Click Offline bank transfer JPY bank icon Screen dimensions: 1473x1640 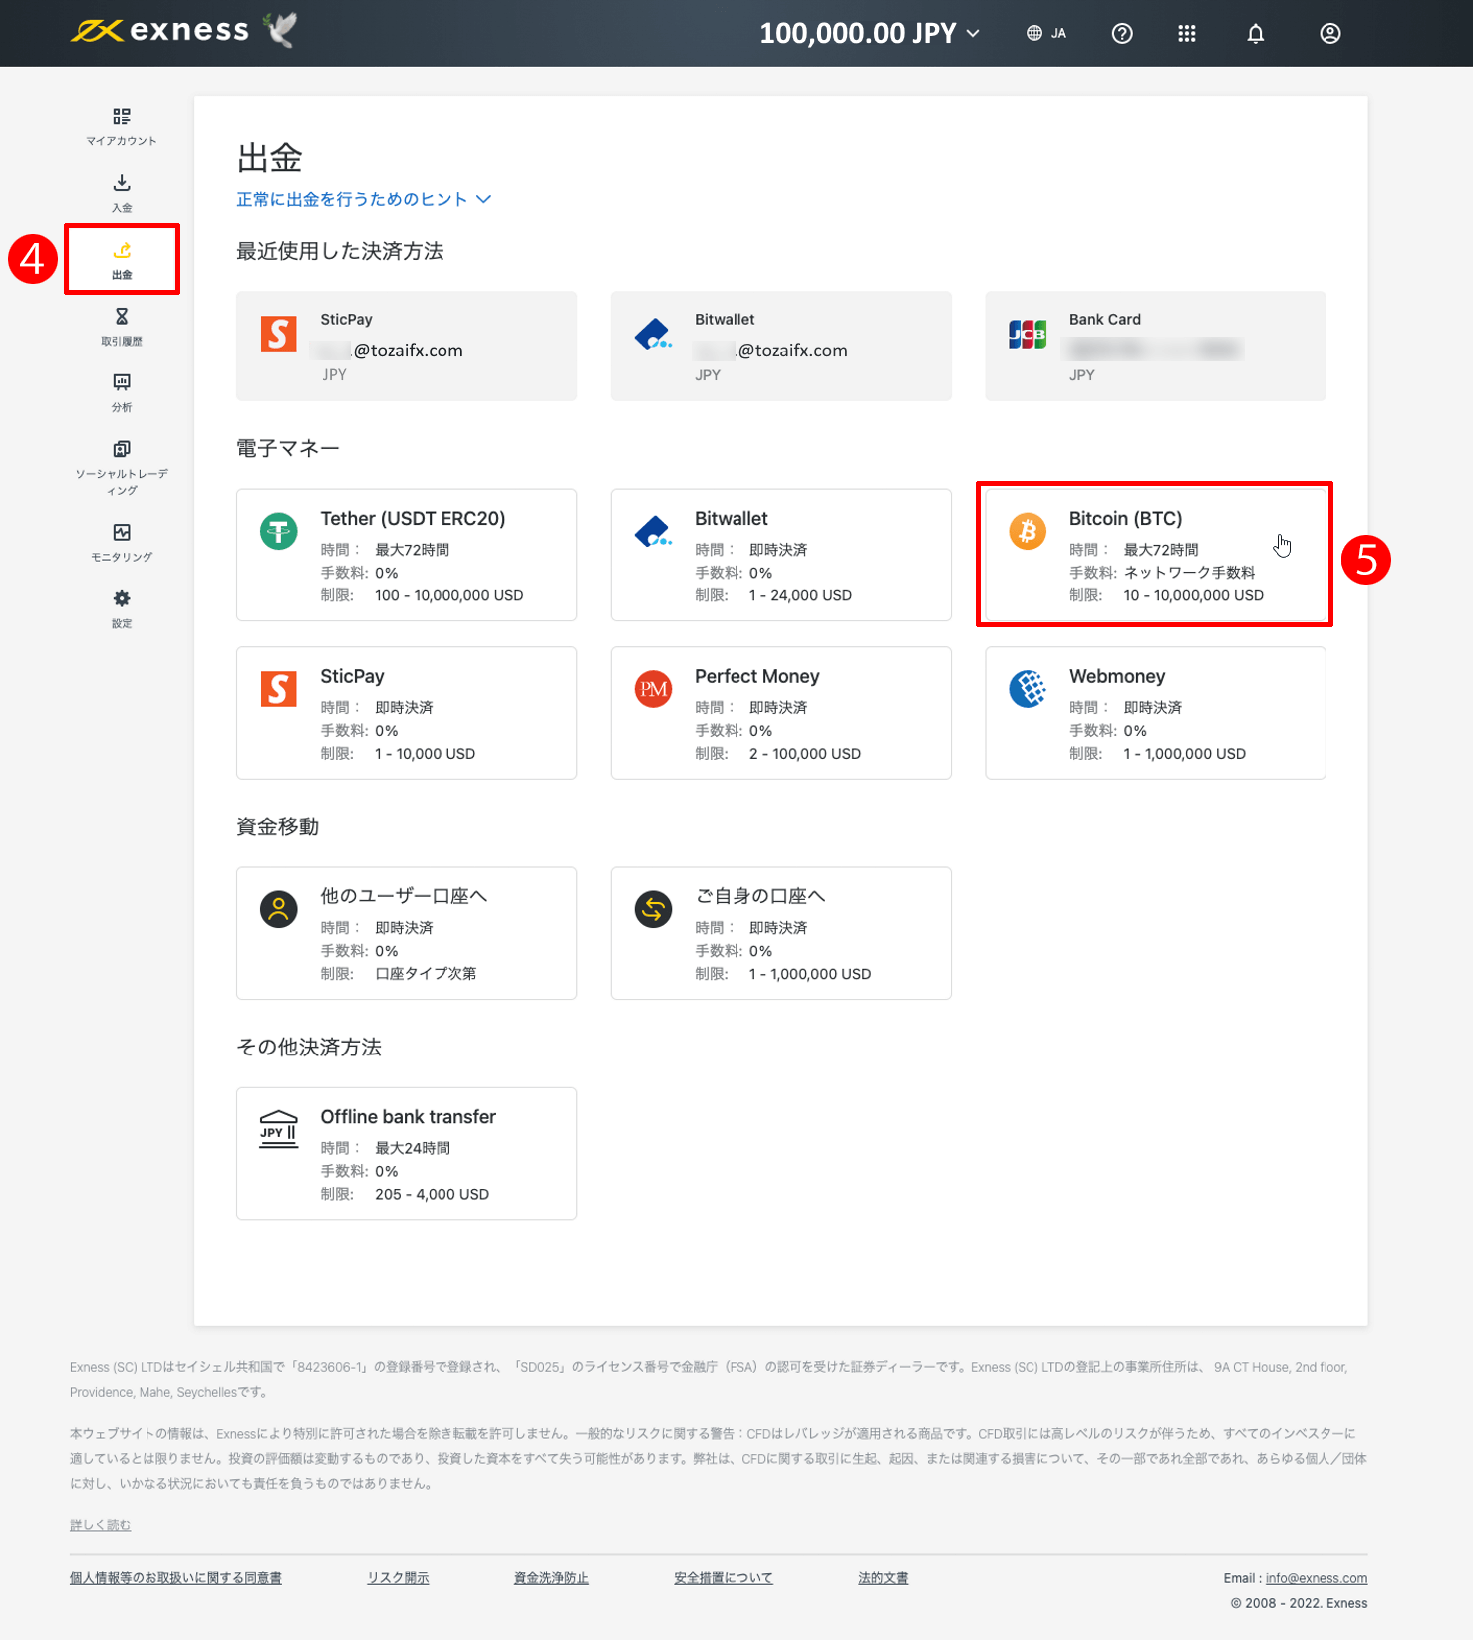279,1129
